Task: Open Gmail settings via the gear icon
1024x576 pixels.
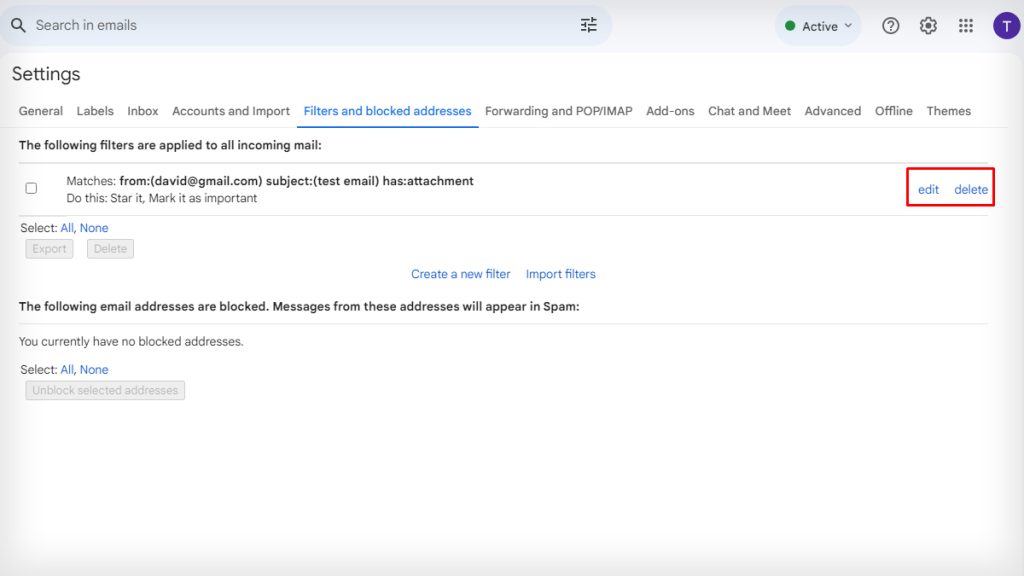Action: tap(928, 25)
